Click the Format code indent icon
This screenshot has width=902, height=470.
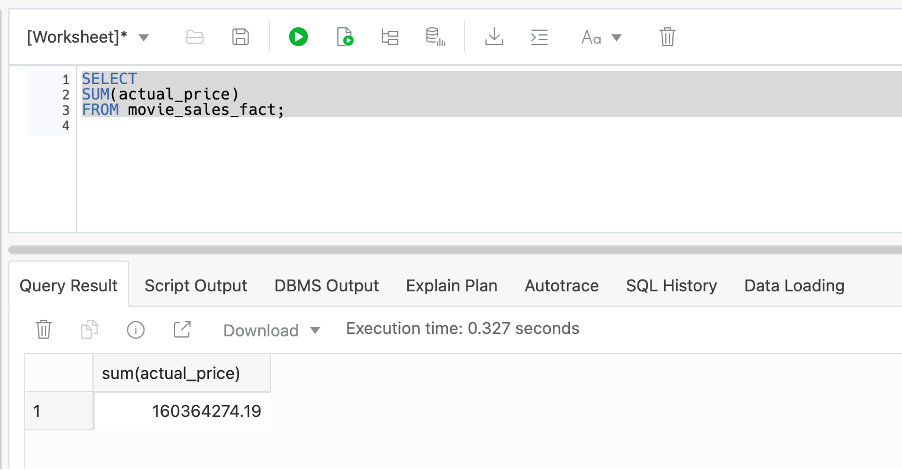539,37
